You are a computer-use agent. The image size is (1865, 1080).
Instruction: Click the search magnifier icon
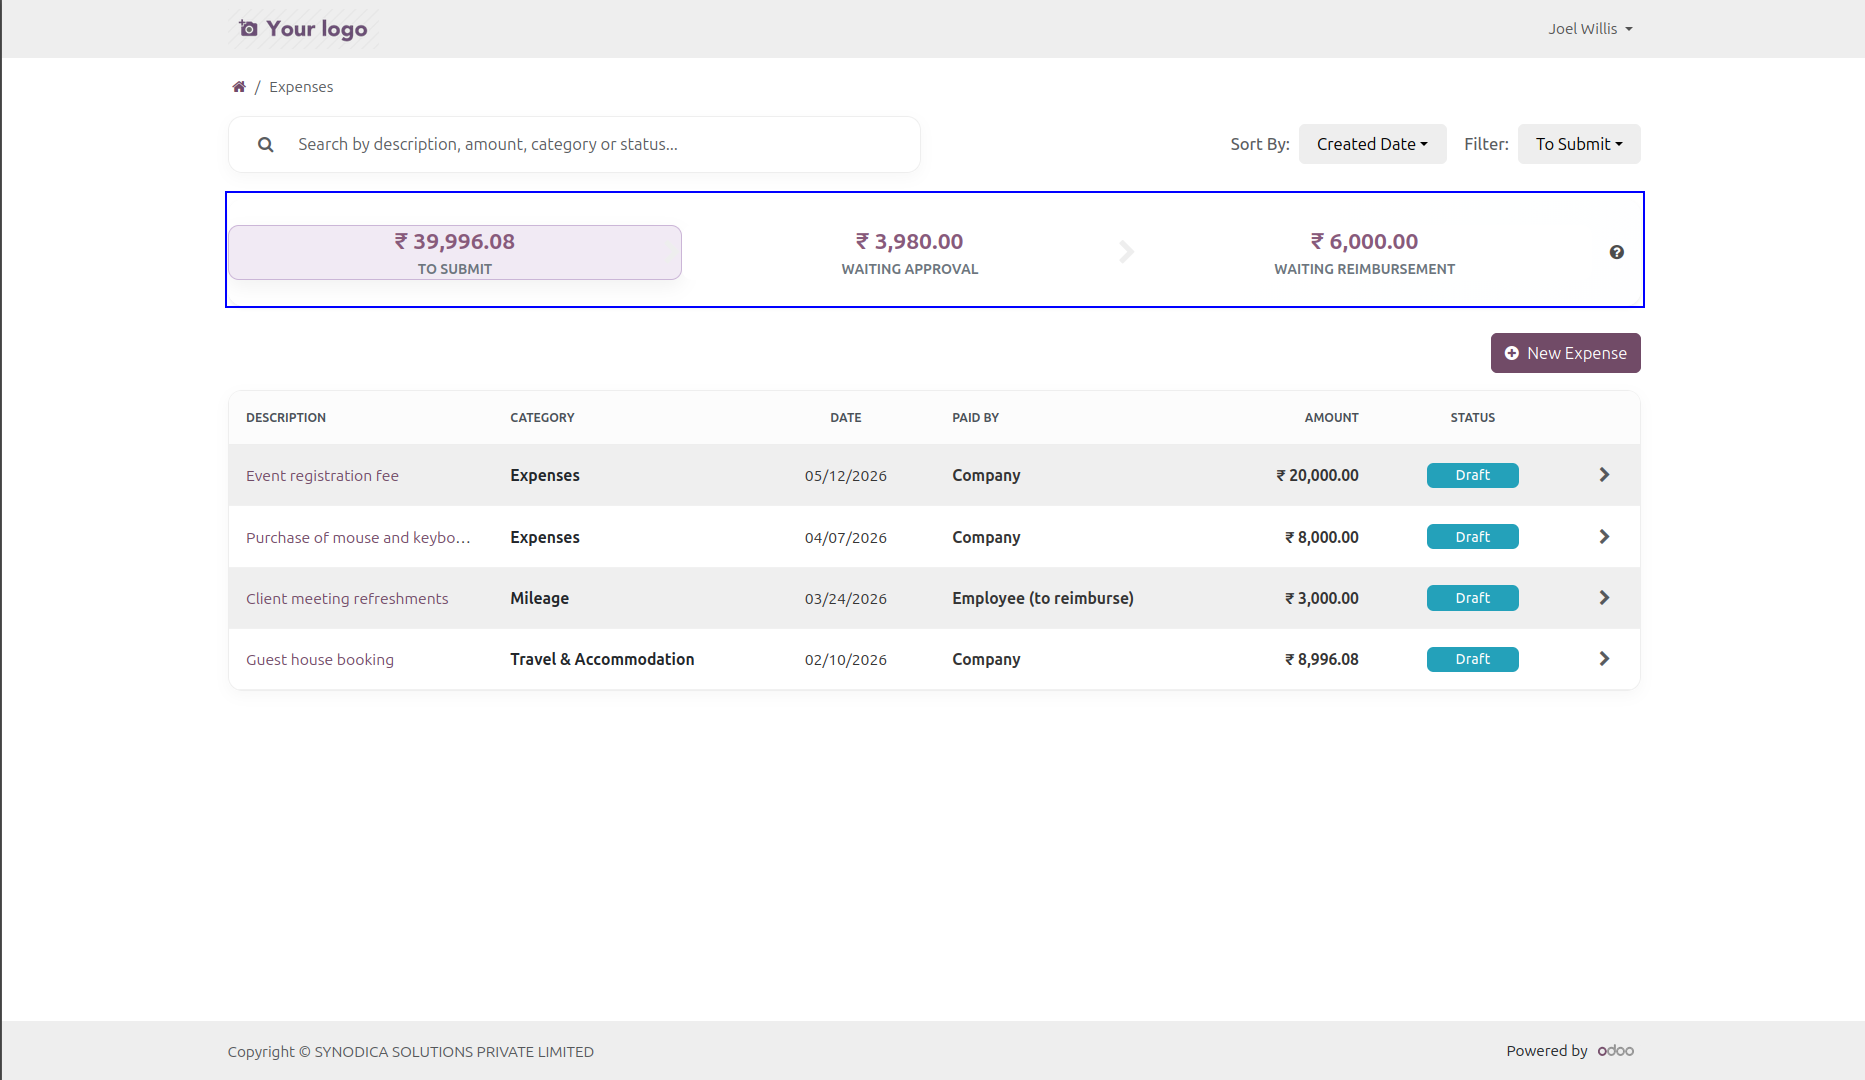tap(265, 144)
